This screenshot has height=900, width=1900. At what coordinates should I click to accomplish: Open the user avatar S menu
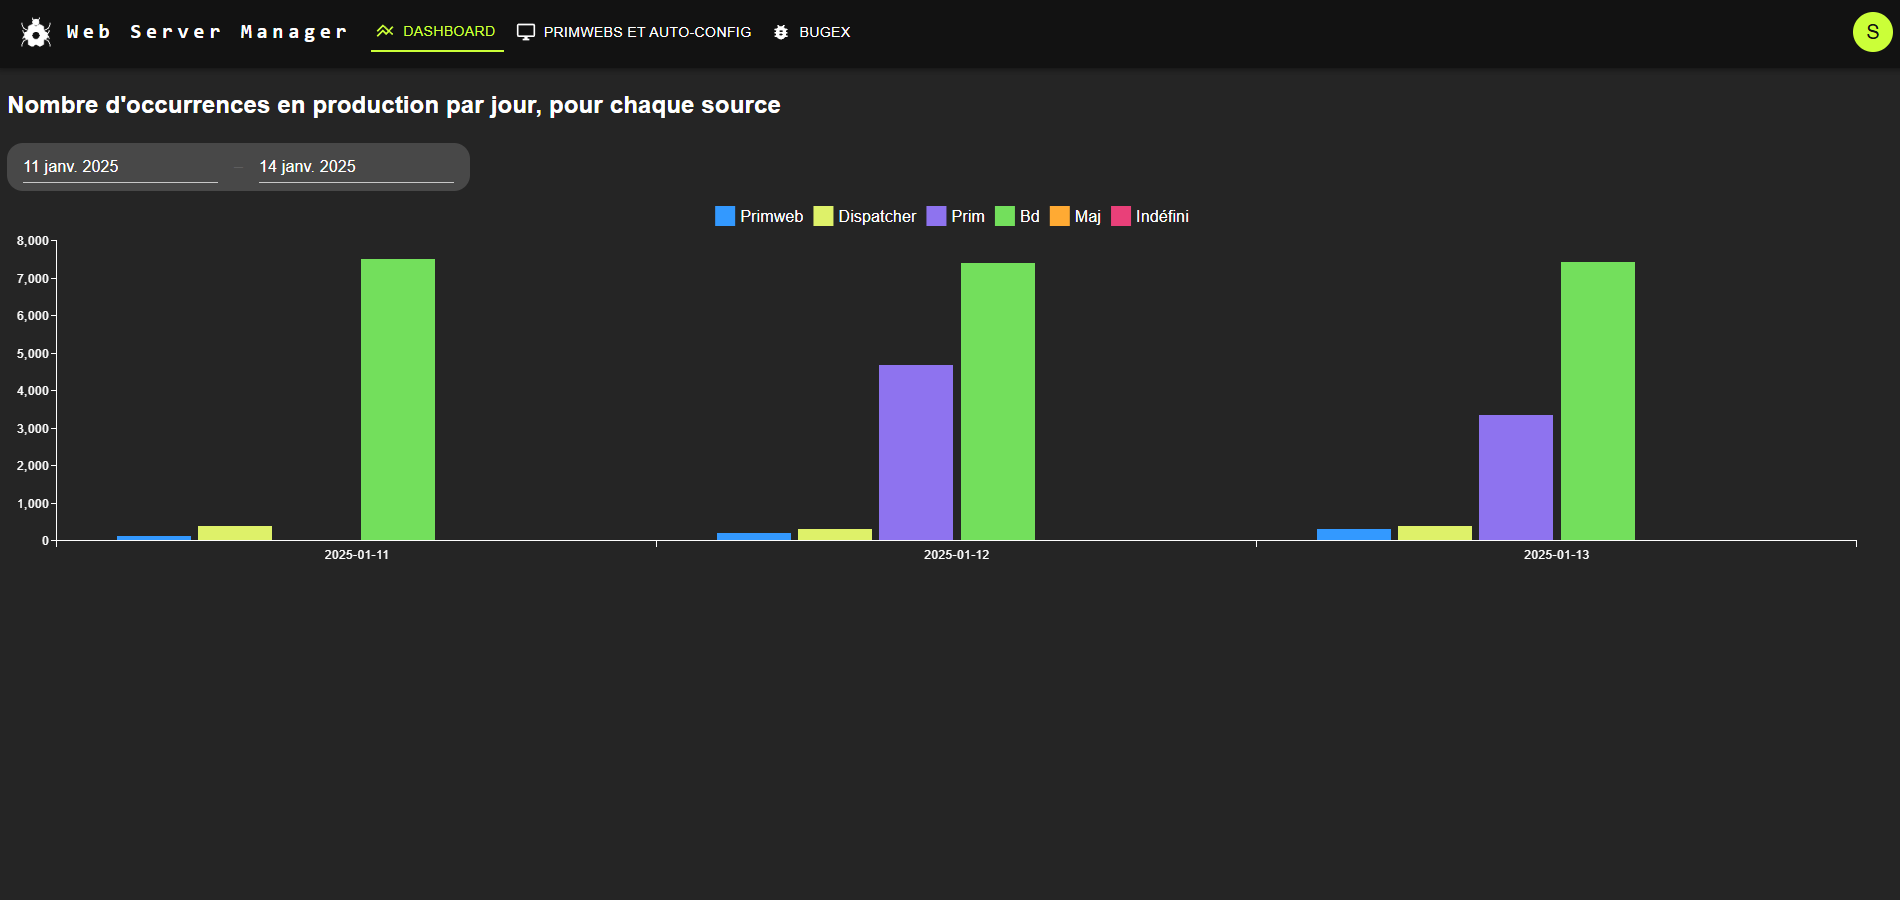click(x=1872, y=32)
